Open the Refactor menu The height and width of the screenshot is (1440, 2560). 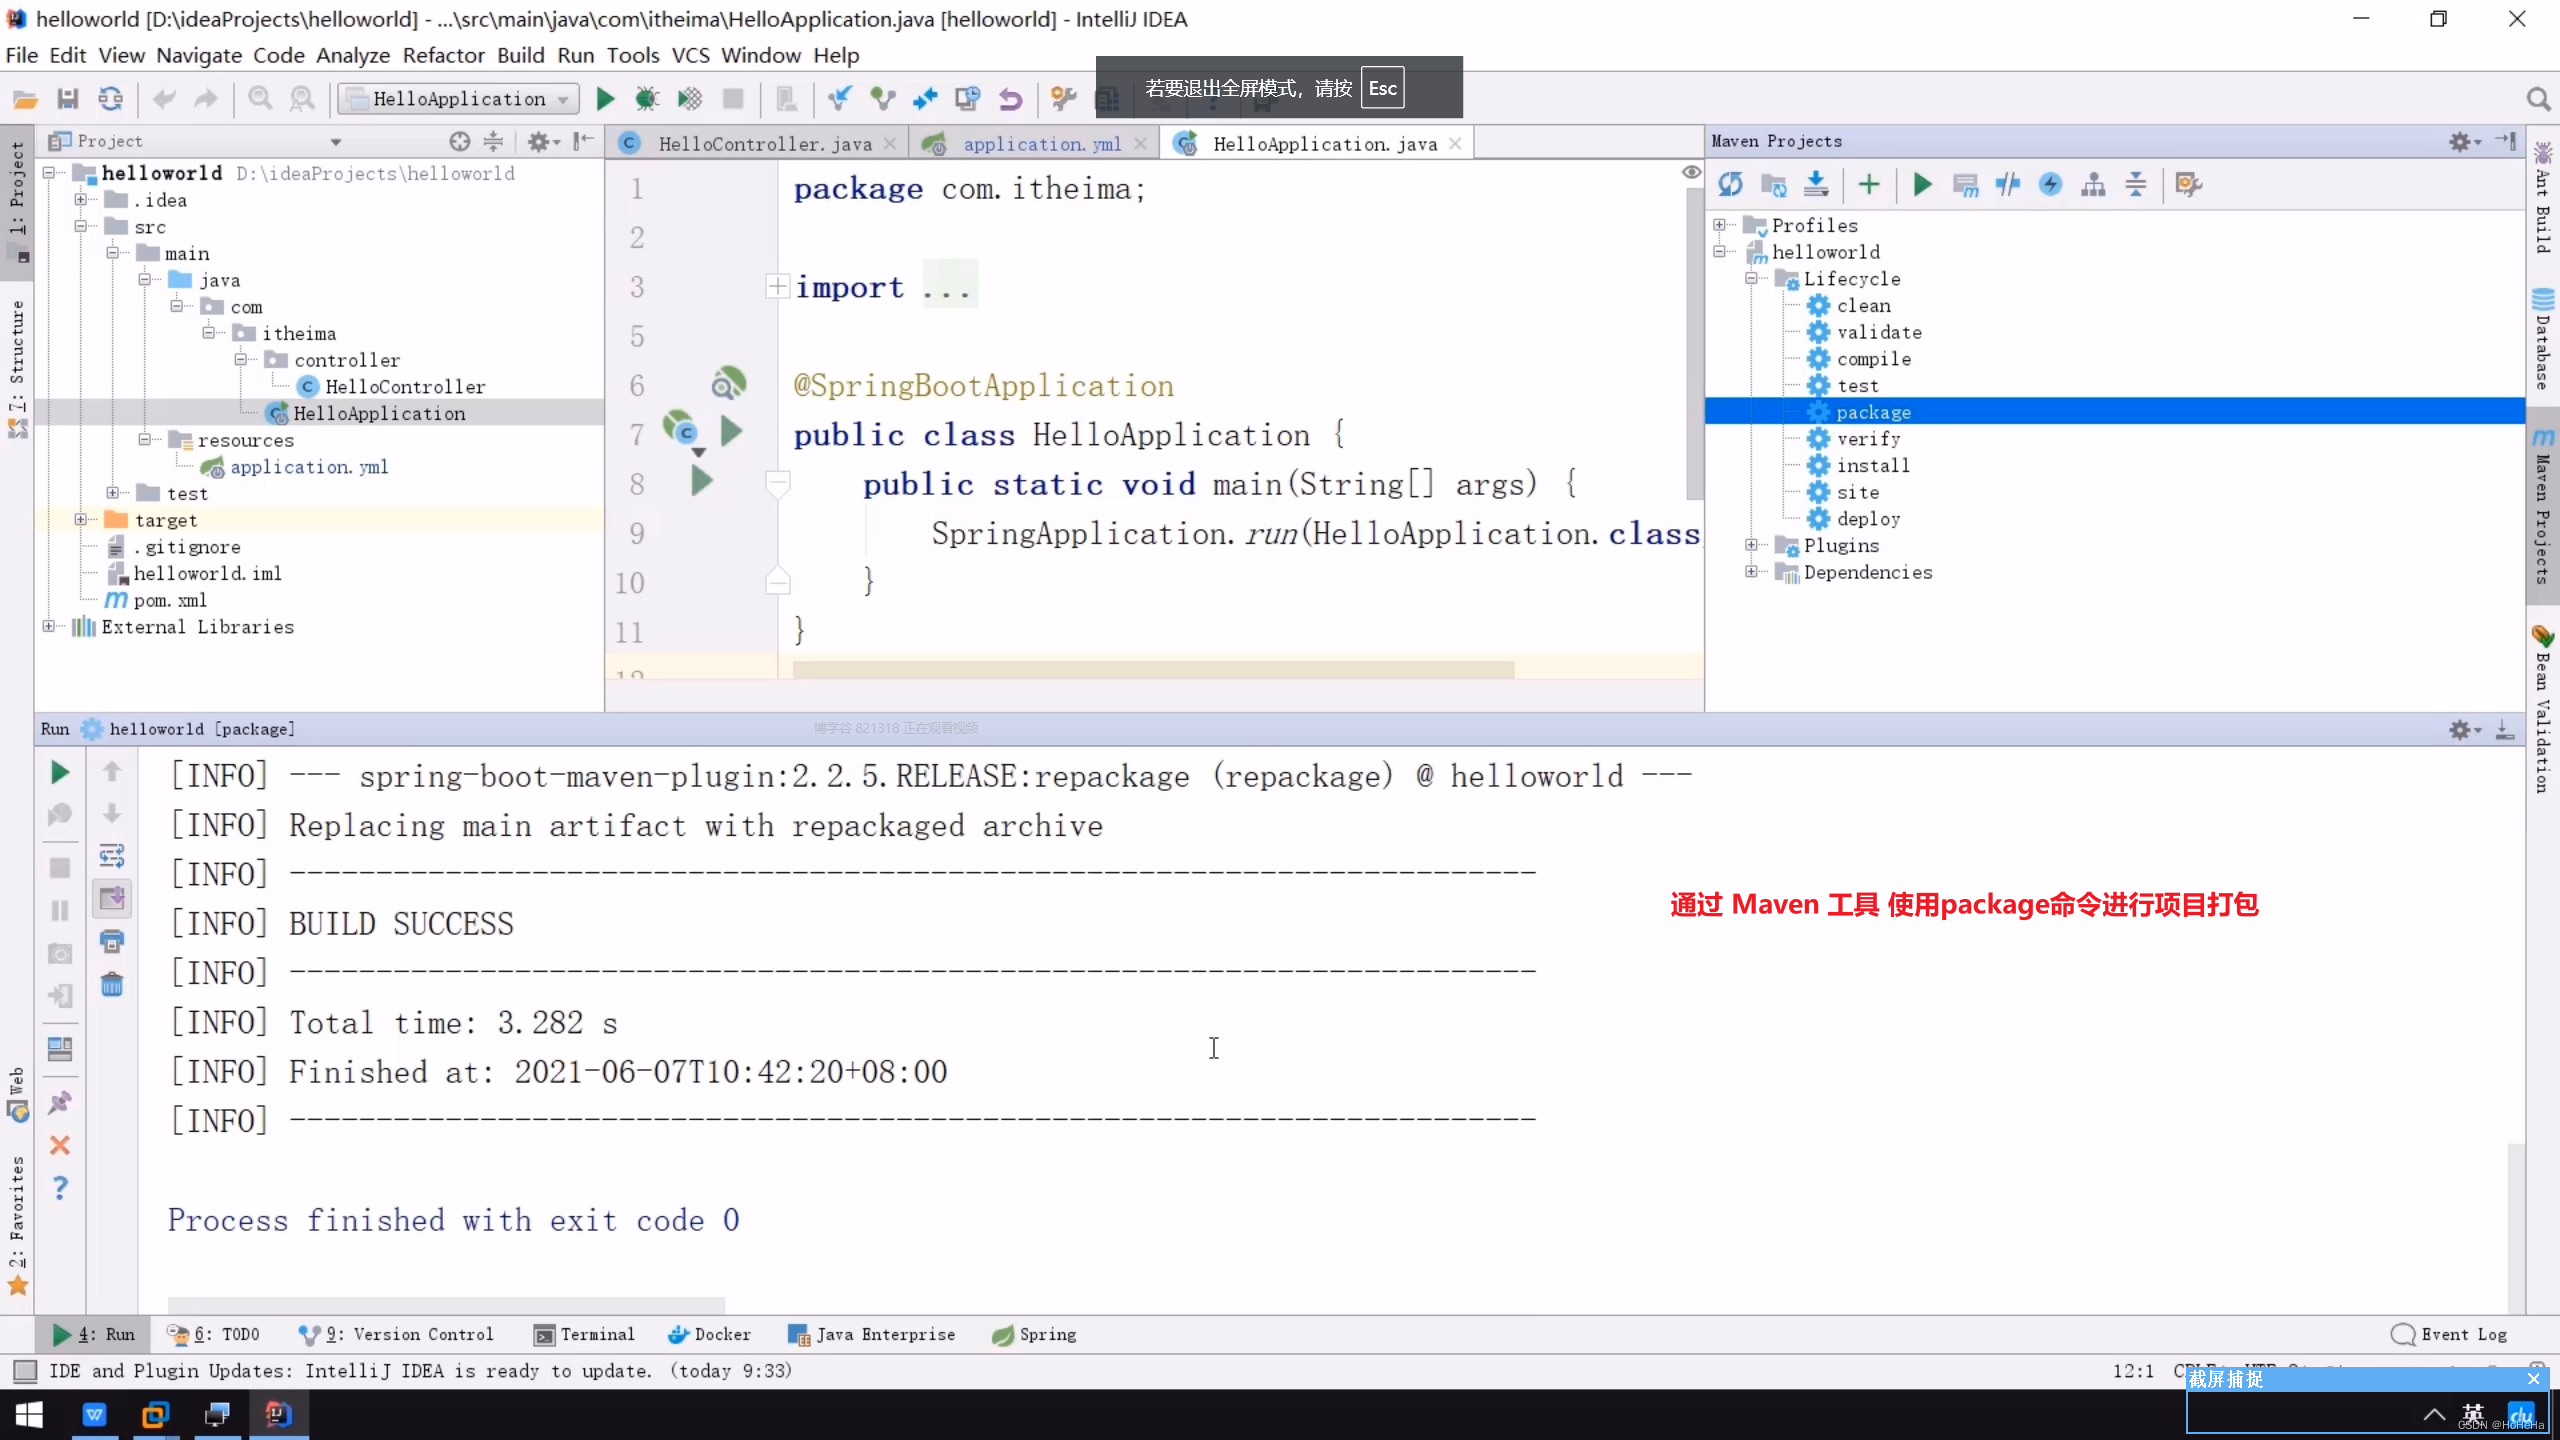click(x=443, y=55)
